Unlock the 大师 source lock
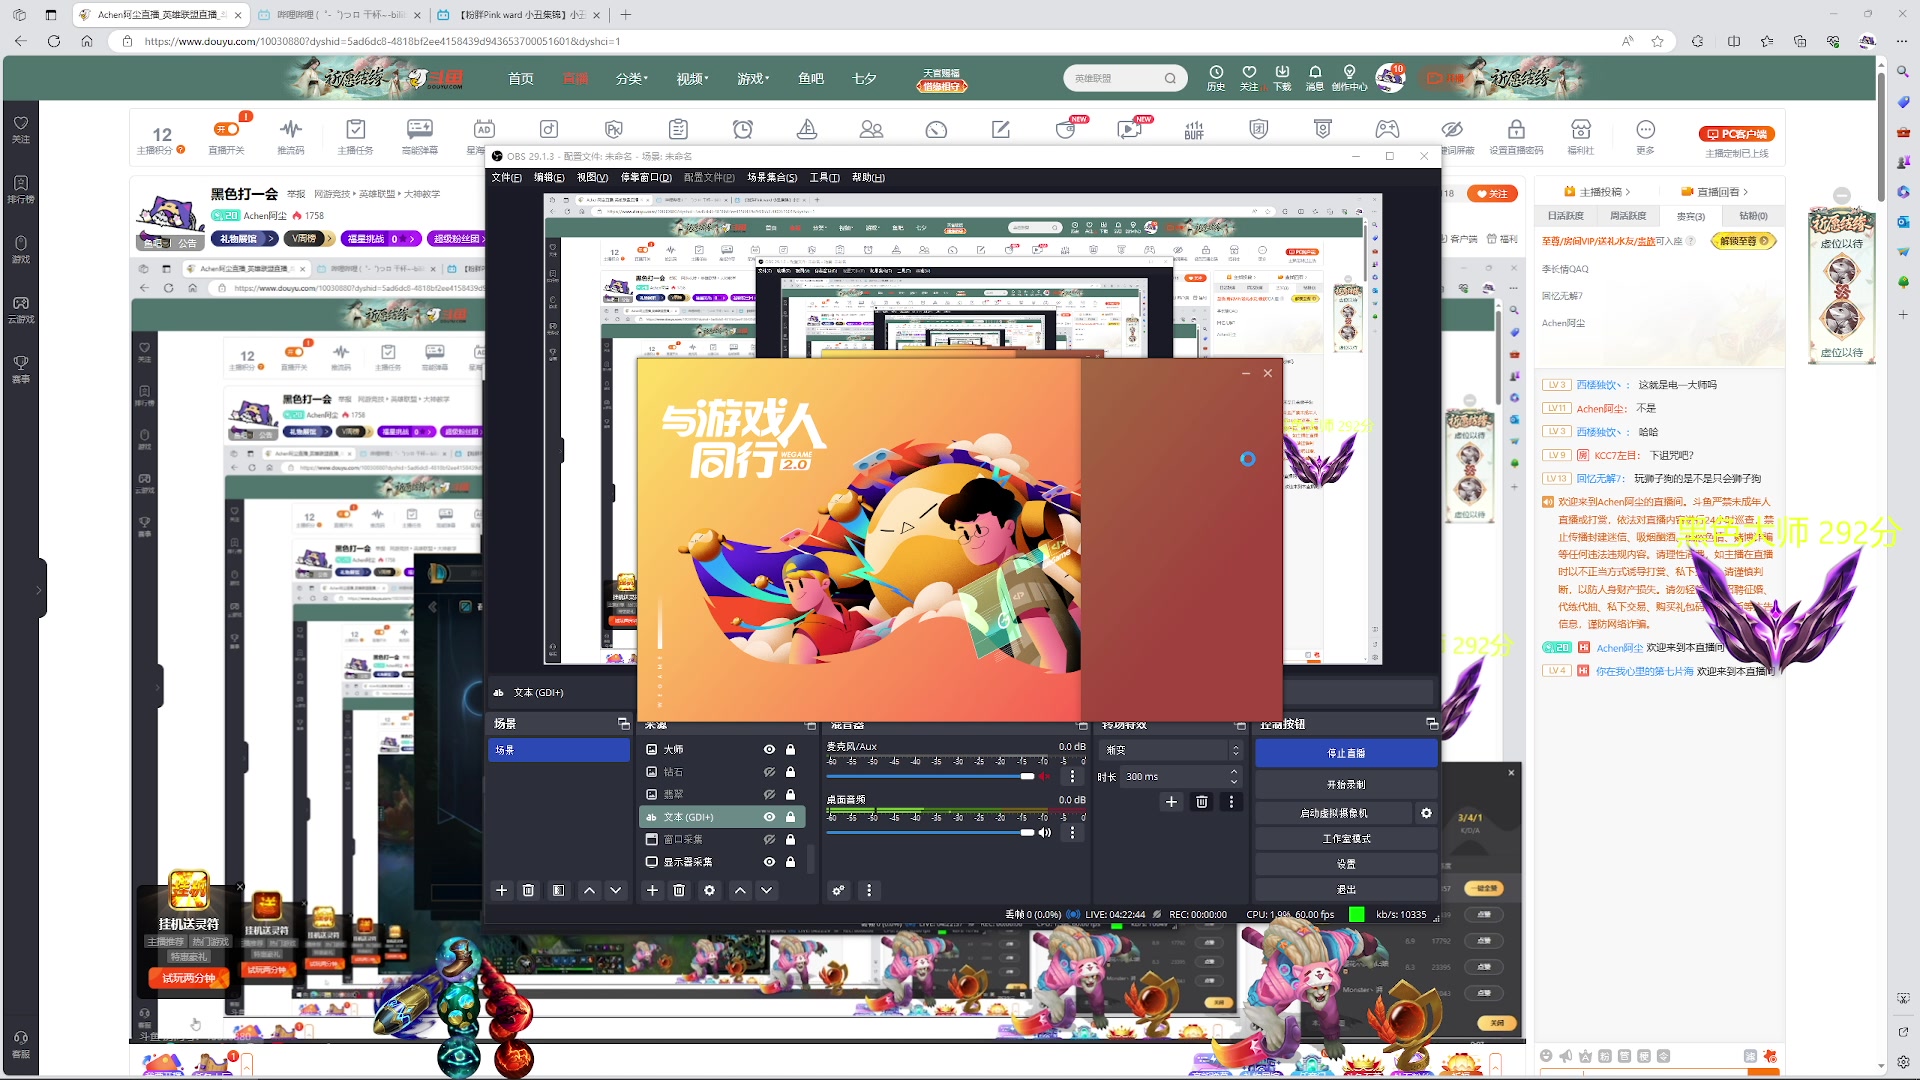The width and height of the screenshot is (1920, 1080). pyautogui.click(x=790, y=749)
